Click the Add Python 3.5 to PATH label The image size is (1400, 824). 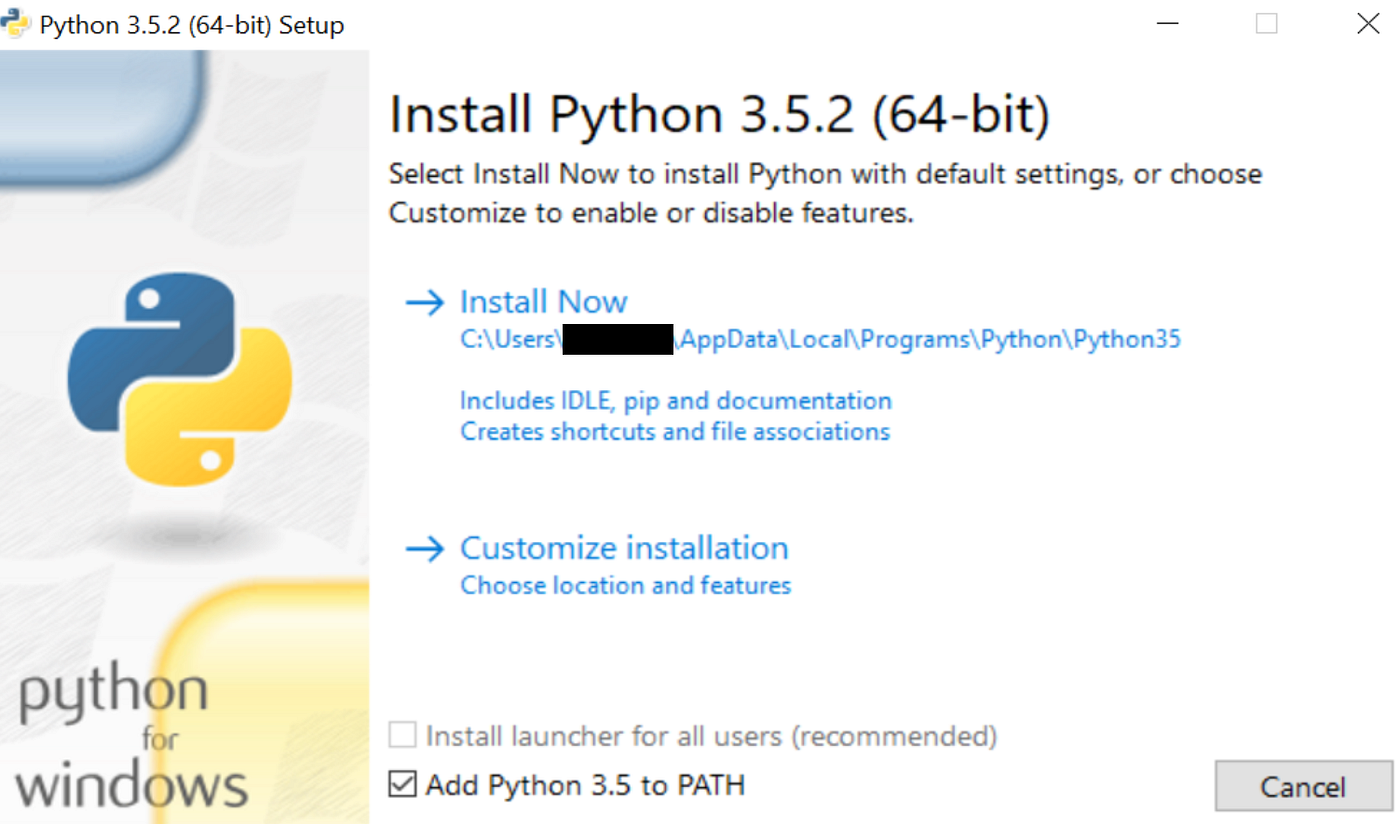coord(586,785)
